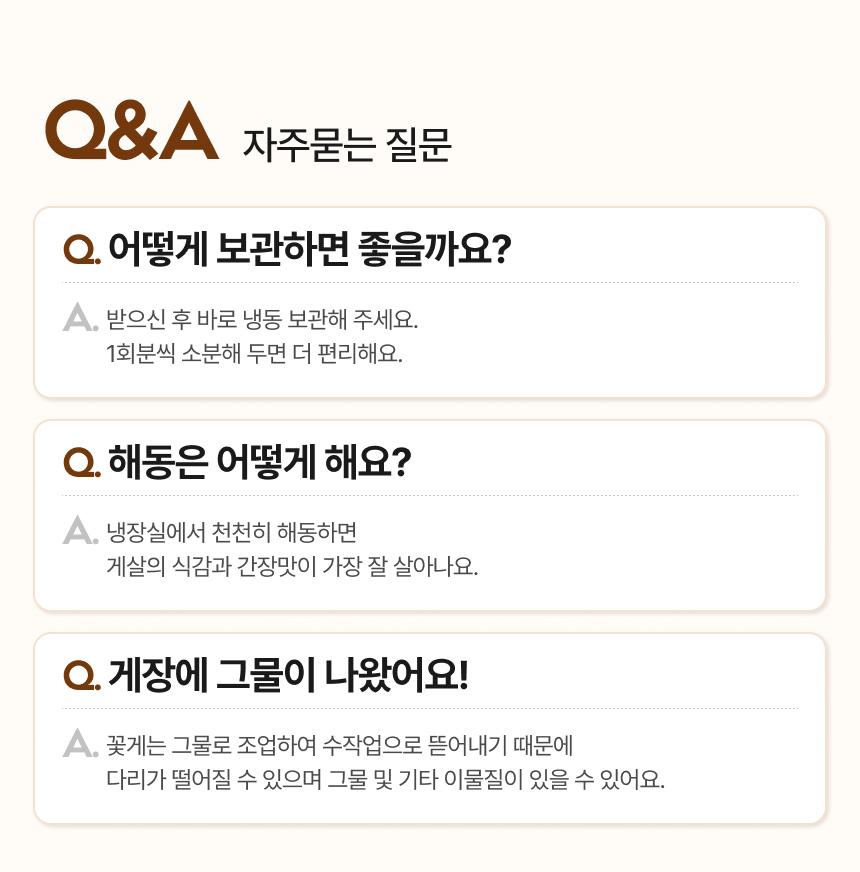Click the gray A icon beside '냉장실에서 천천히'
This screenshot has height=872, width=860.
click(79, 530)
